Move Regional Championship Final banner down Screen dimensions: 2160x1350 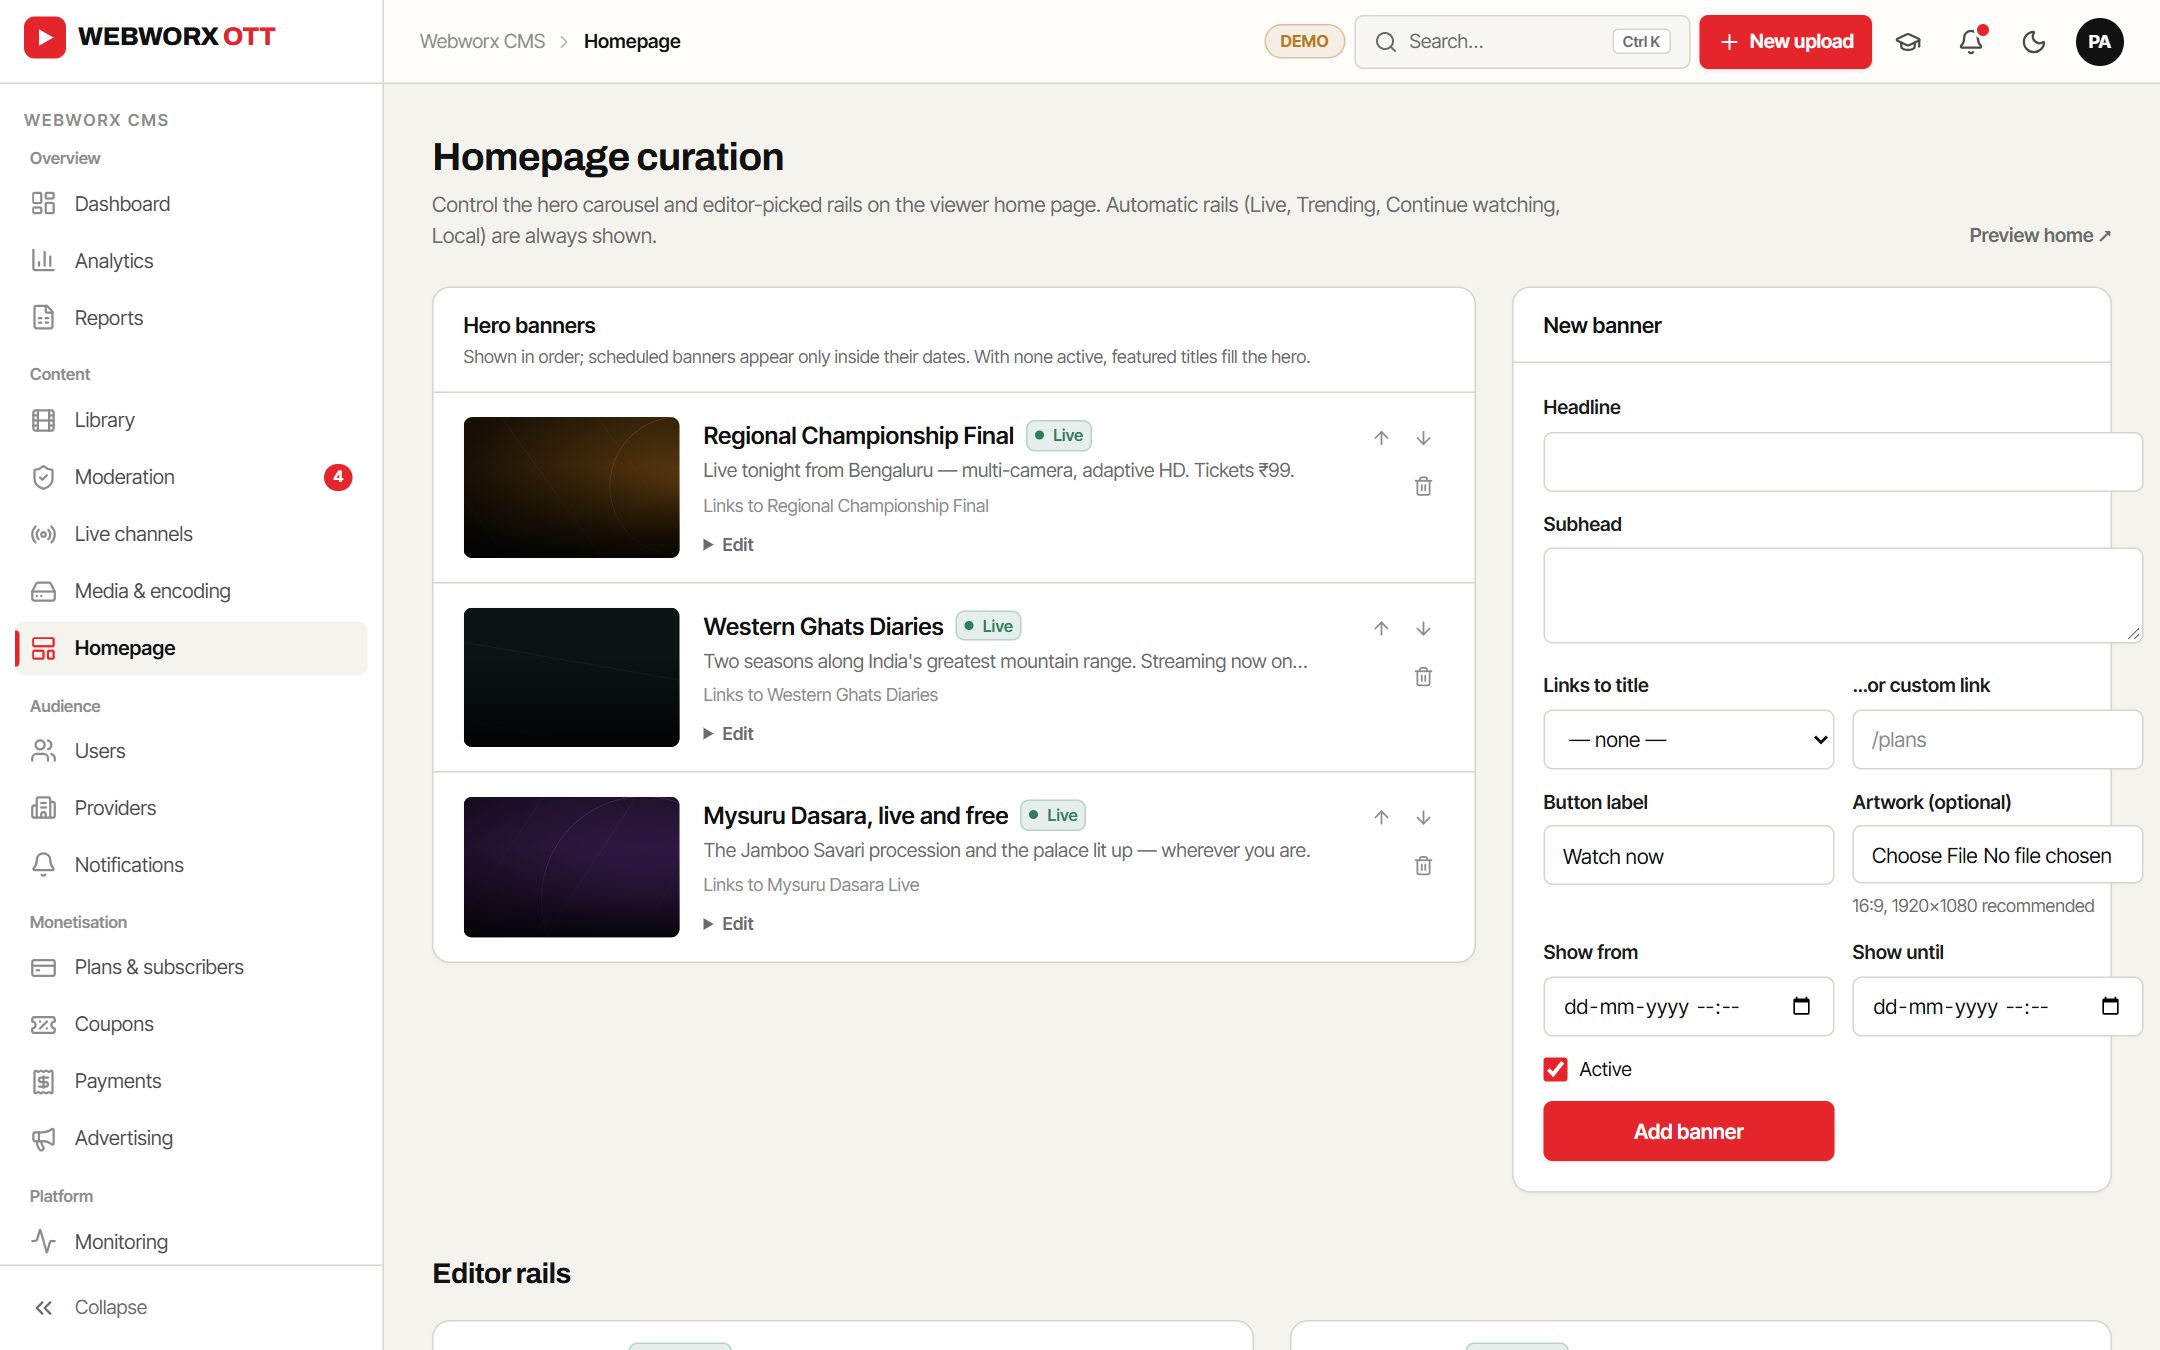pyautogui.click(x=1423, y=438)
